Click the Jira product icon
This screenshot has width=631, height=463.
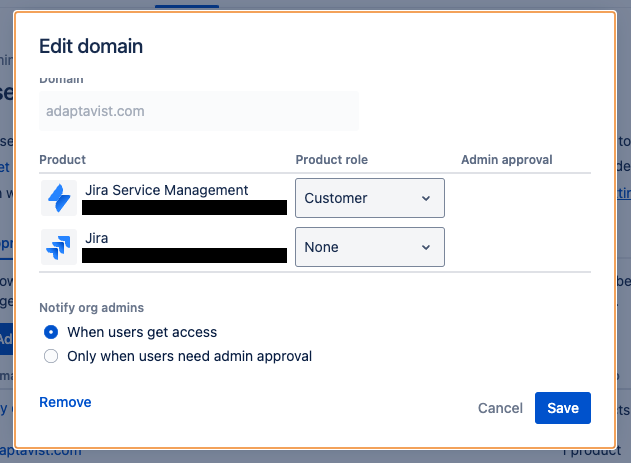tap(59, 247)
